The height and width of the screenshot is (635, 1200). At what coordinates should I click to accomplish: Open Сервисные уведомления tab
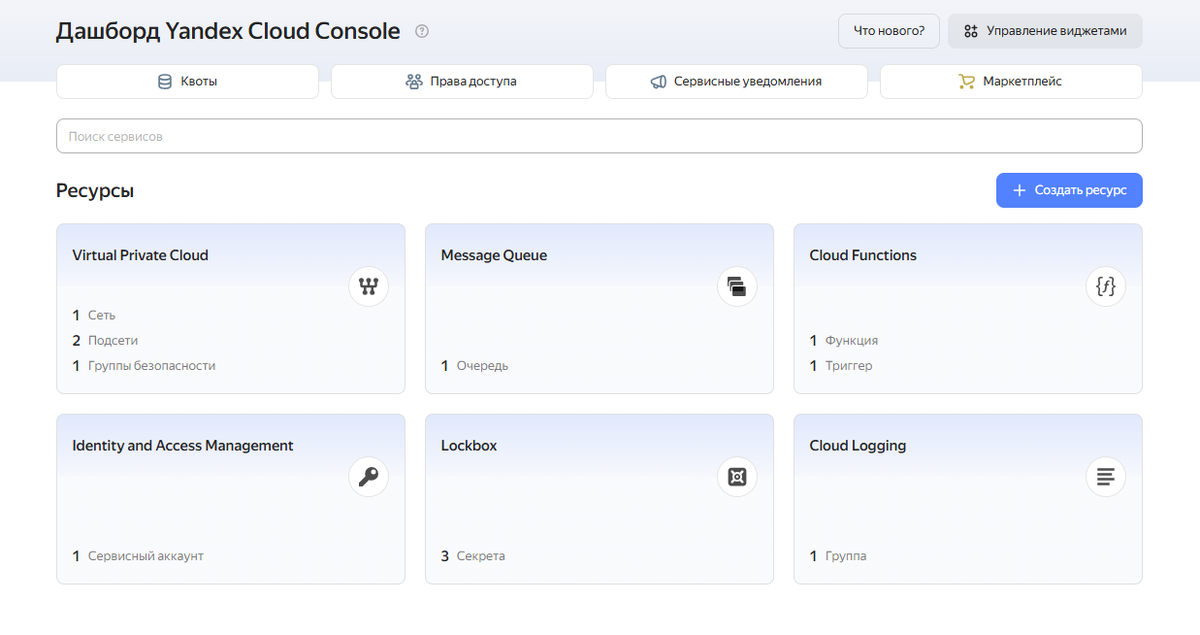736,82
